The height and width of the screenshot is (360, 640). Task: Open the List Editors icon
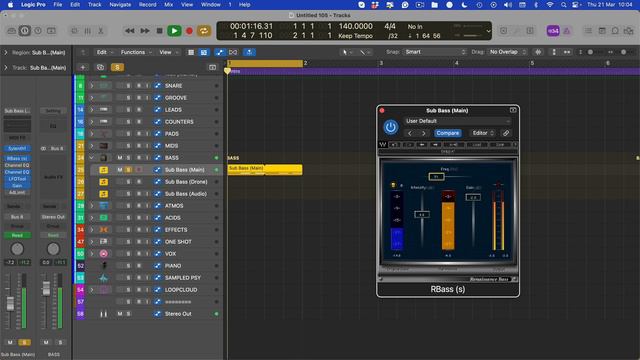588,31
